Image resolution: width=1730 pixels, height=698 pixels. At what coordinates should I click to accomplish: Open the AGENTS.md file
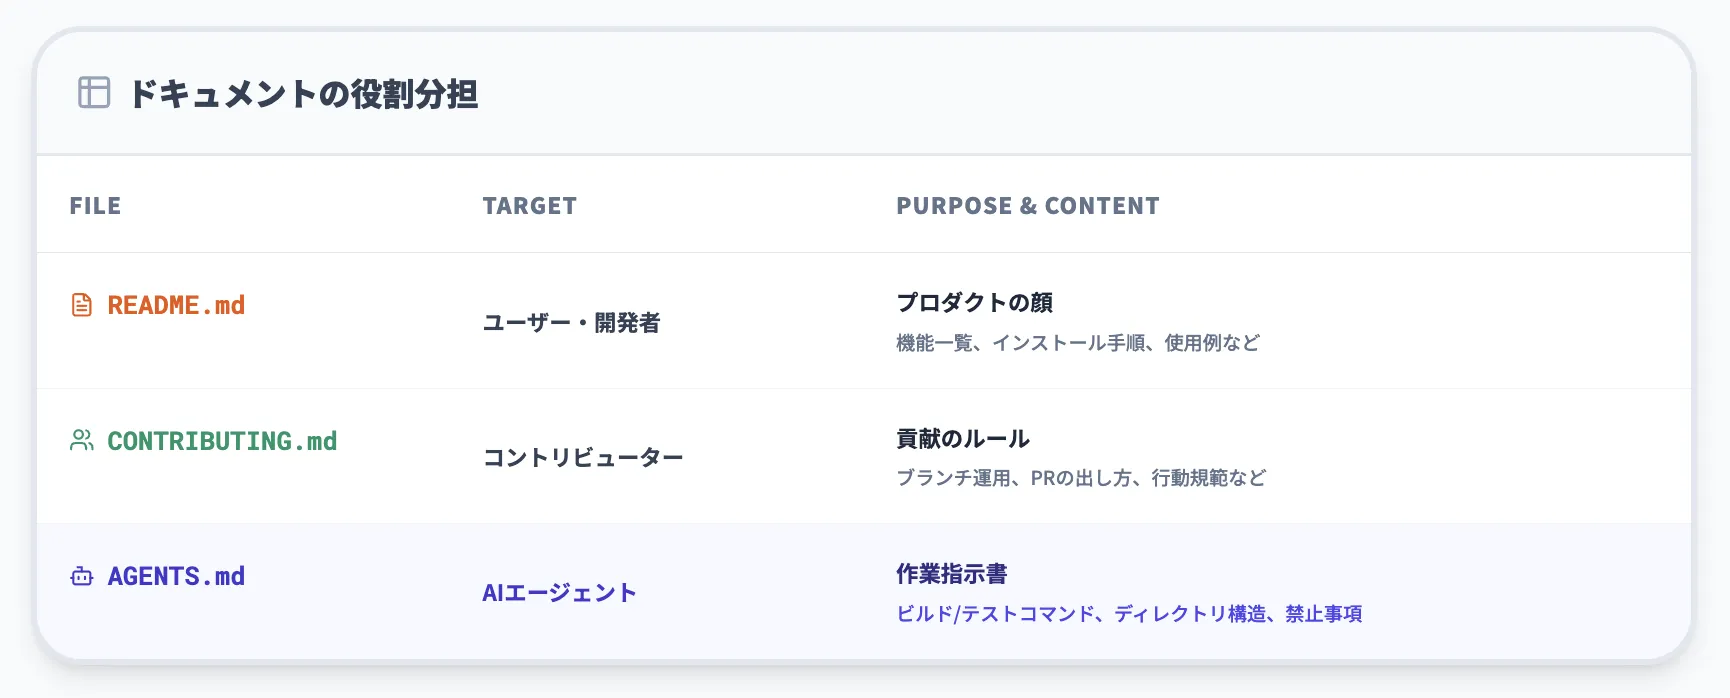177,577
